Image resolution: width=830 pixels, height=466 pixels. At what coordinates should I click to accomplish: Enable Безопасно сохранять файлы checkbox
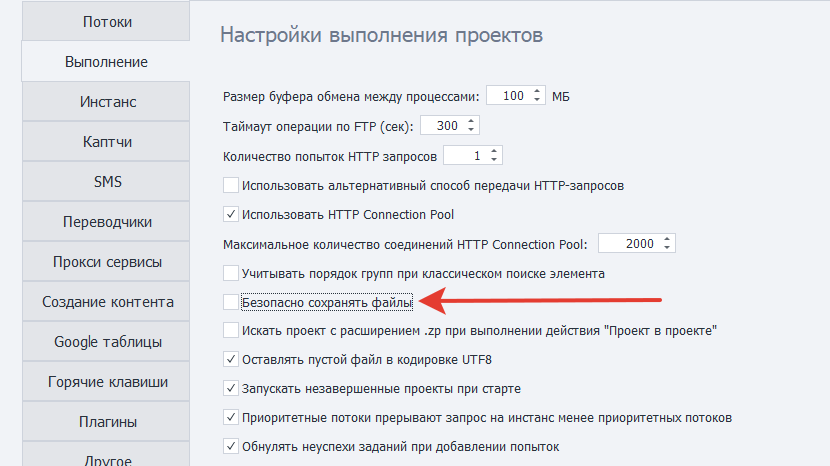coord(231,301)
